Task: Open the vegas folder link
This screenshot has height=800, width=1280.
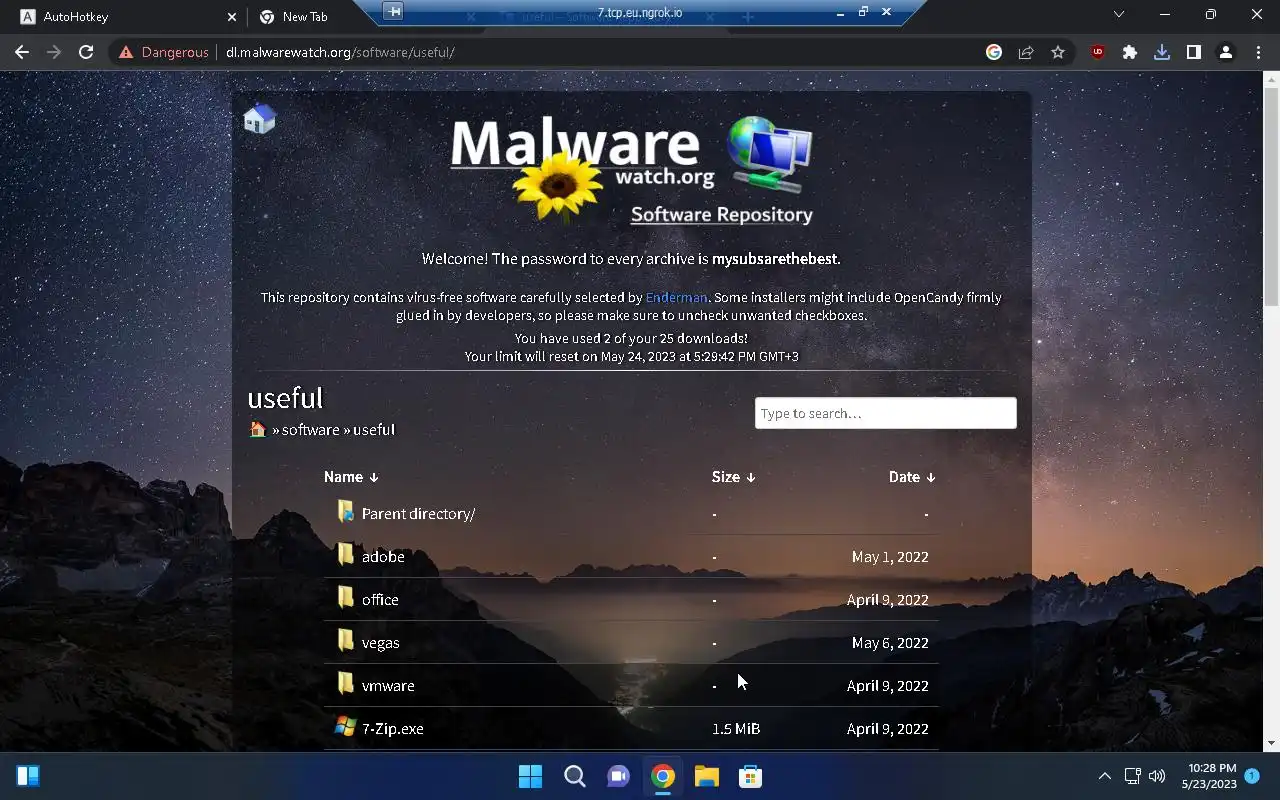Action: [380, 642]
